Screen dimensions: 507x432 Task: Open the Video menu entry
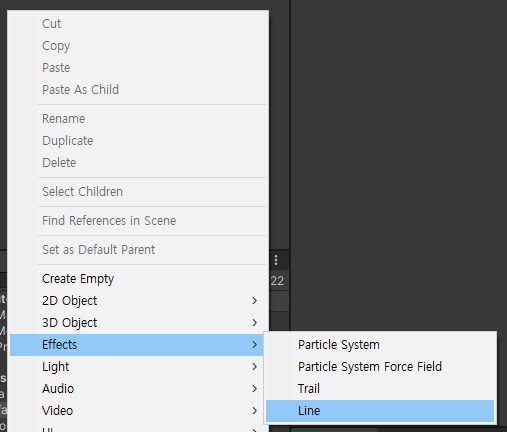[138, 411]
